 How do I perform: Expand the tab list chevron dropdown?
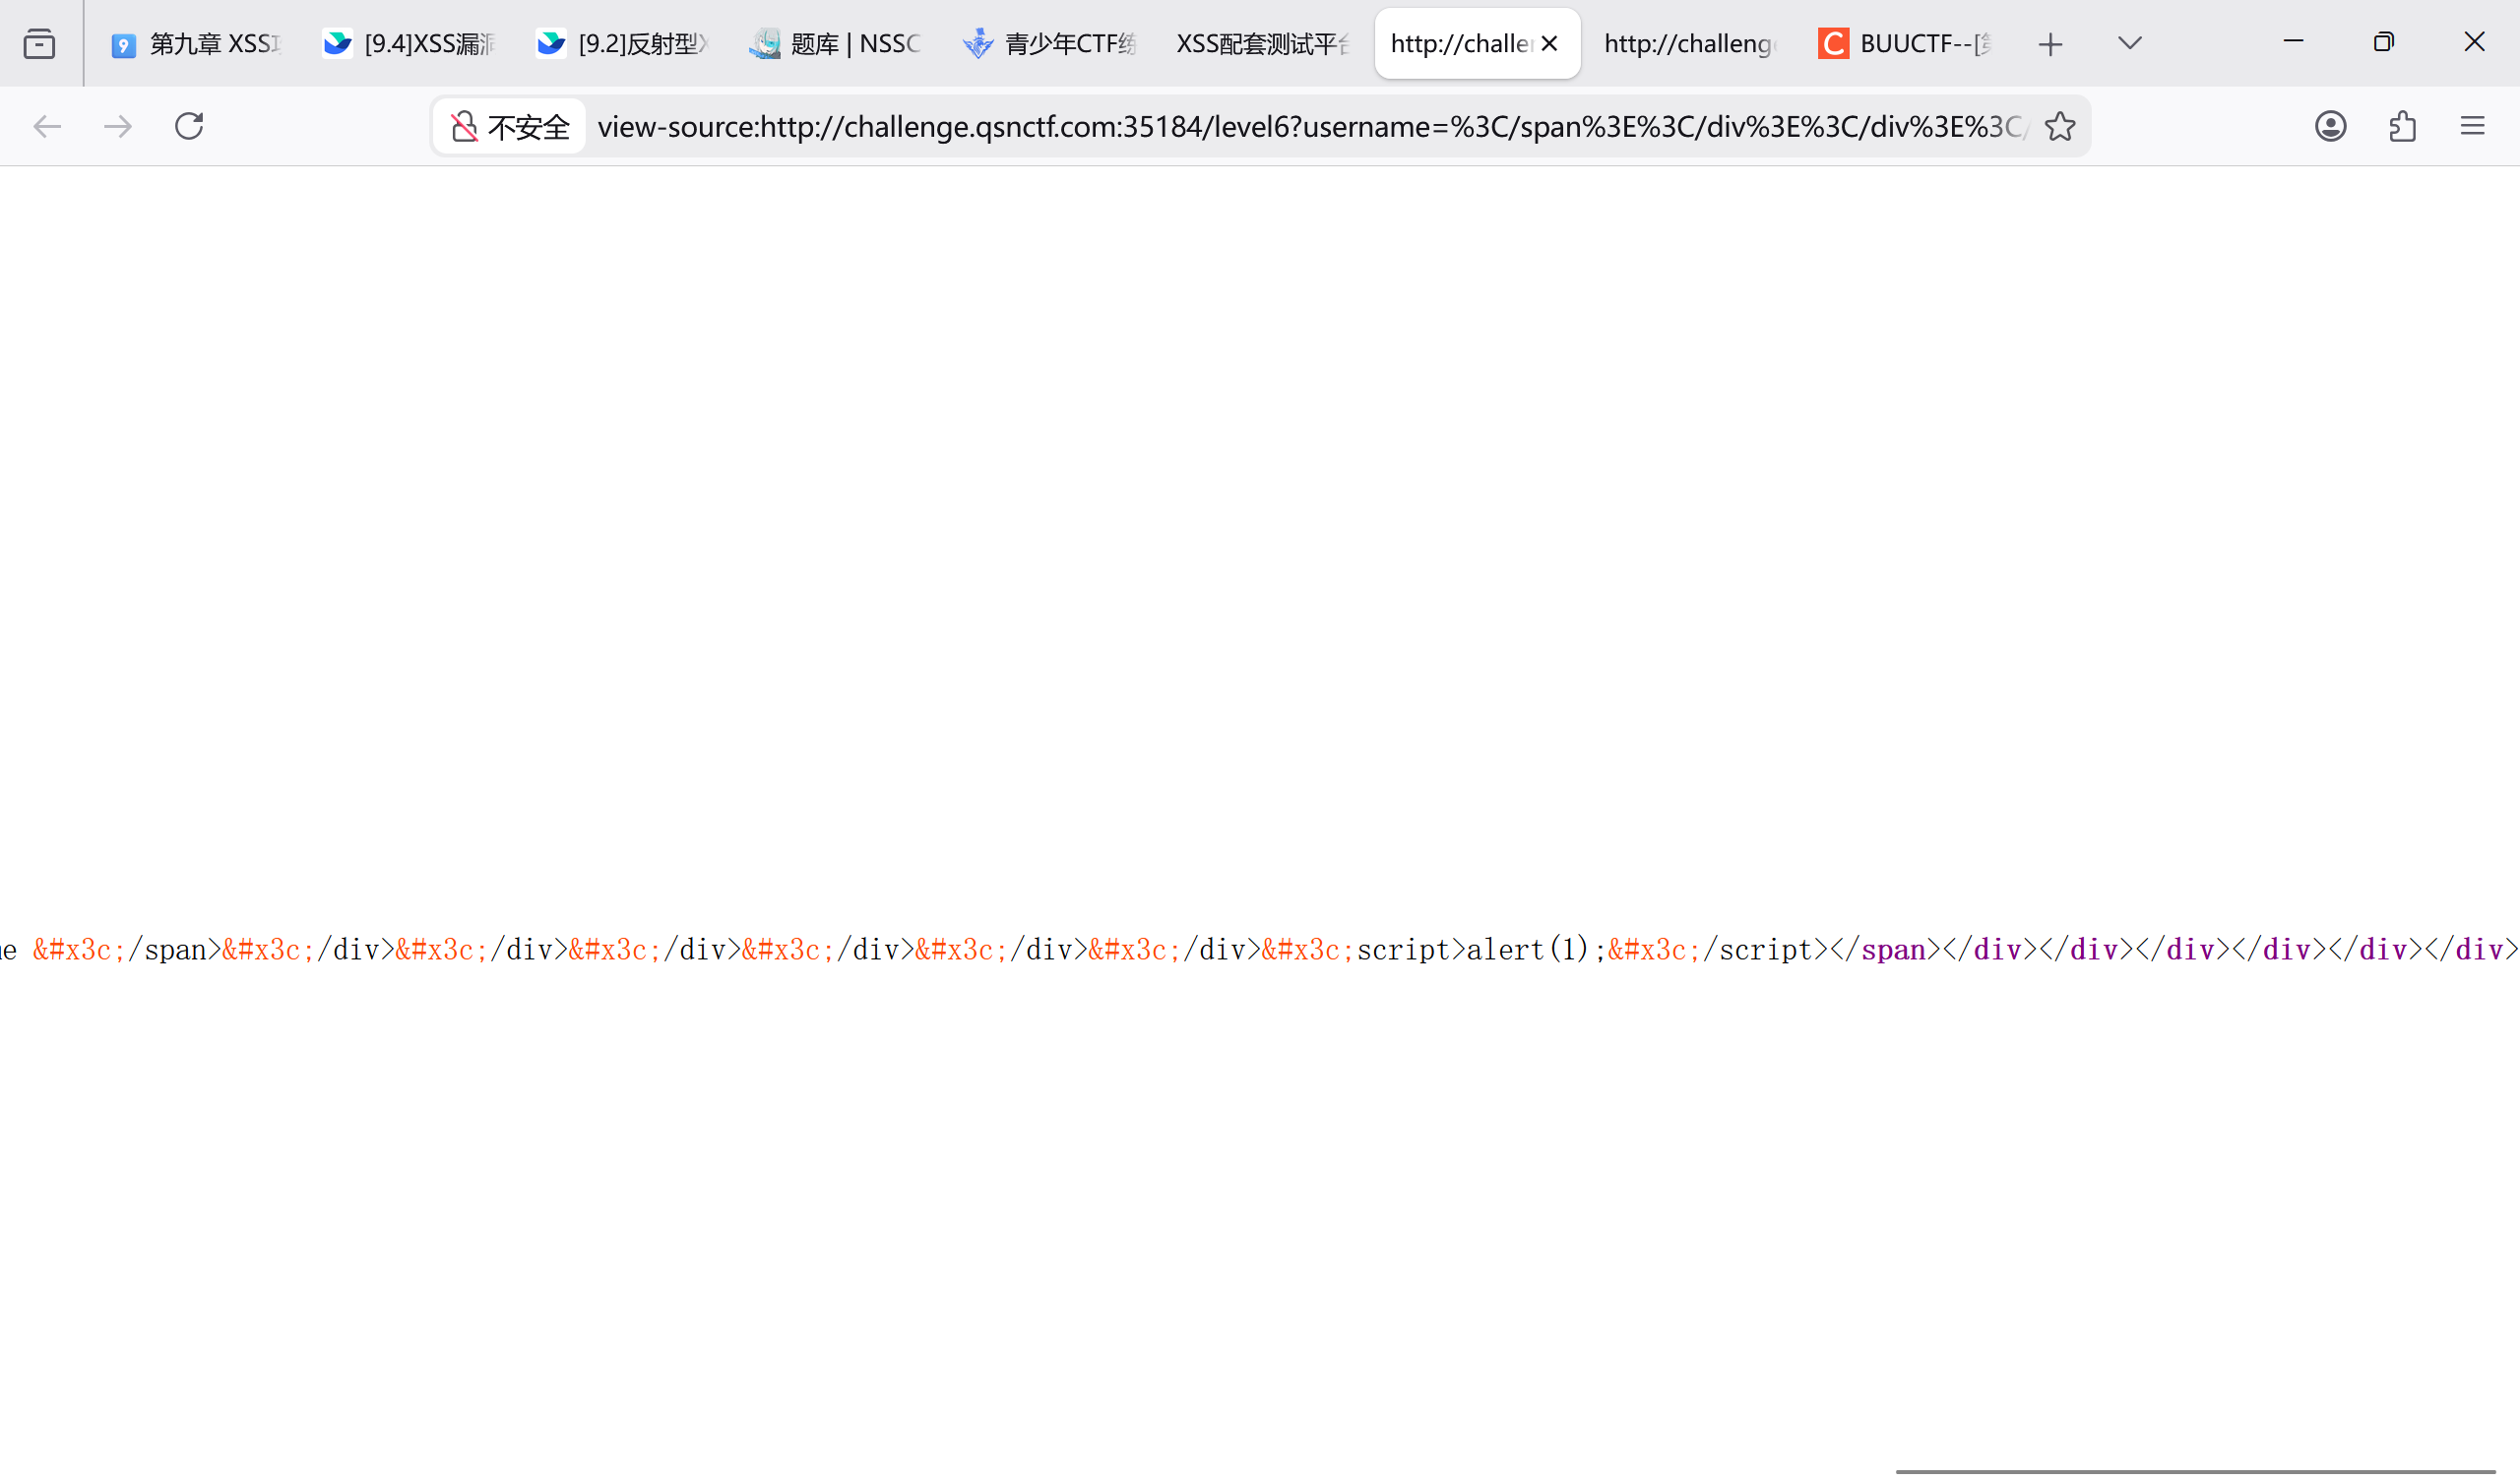click(2129, 43)
